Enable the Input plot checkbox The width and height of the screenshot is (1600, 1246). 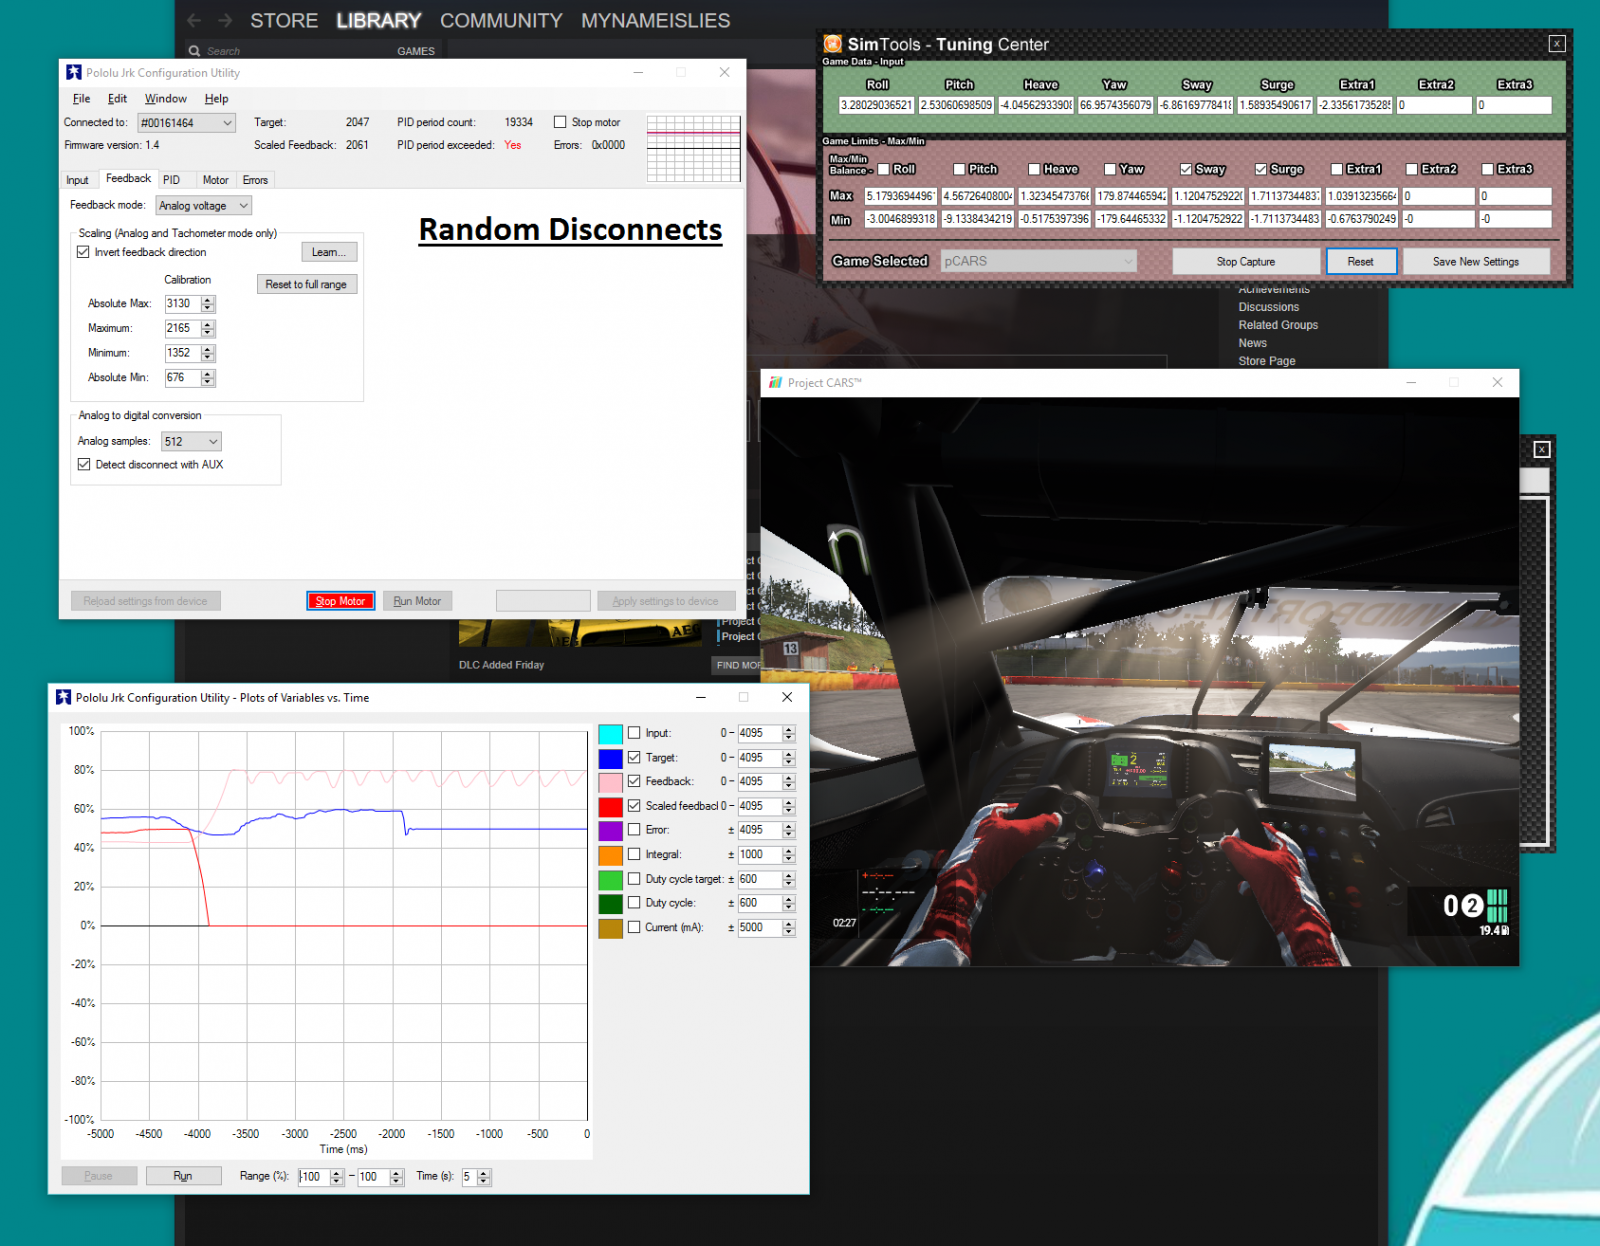coord(634,733)
